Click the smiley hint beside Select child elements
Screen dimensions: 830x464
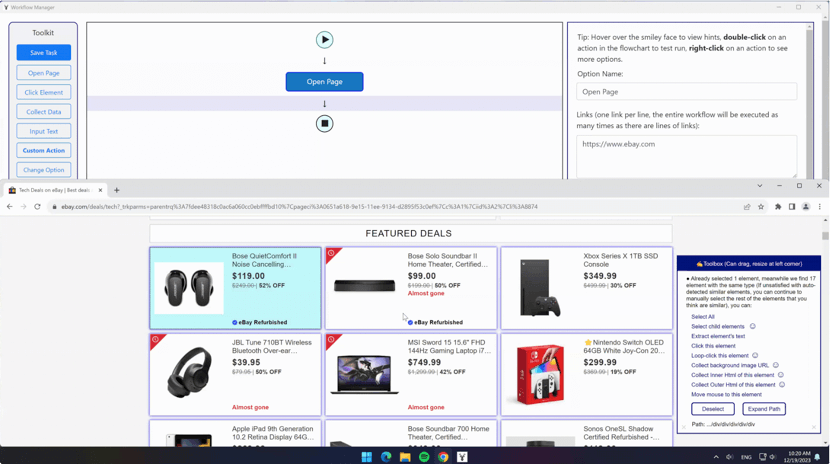tap(753, 326)
